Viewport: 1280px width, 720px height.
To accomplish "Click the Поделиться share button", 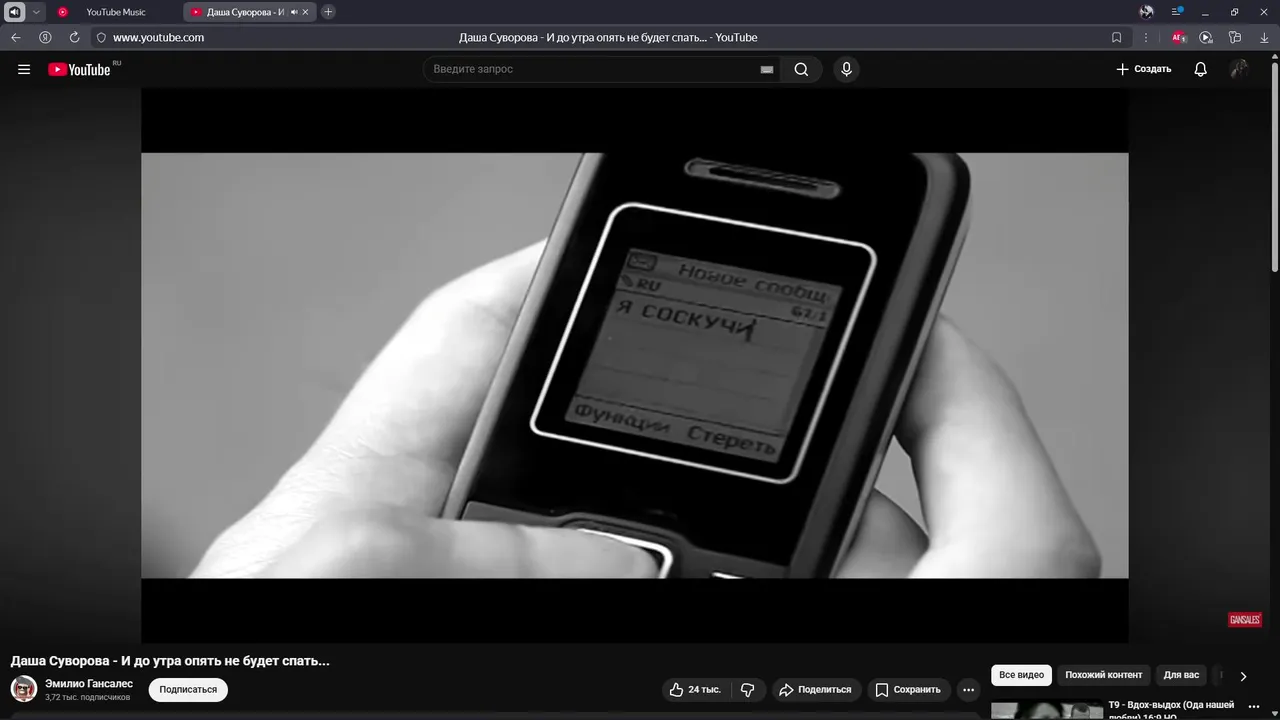I will click(815, 690).
